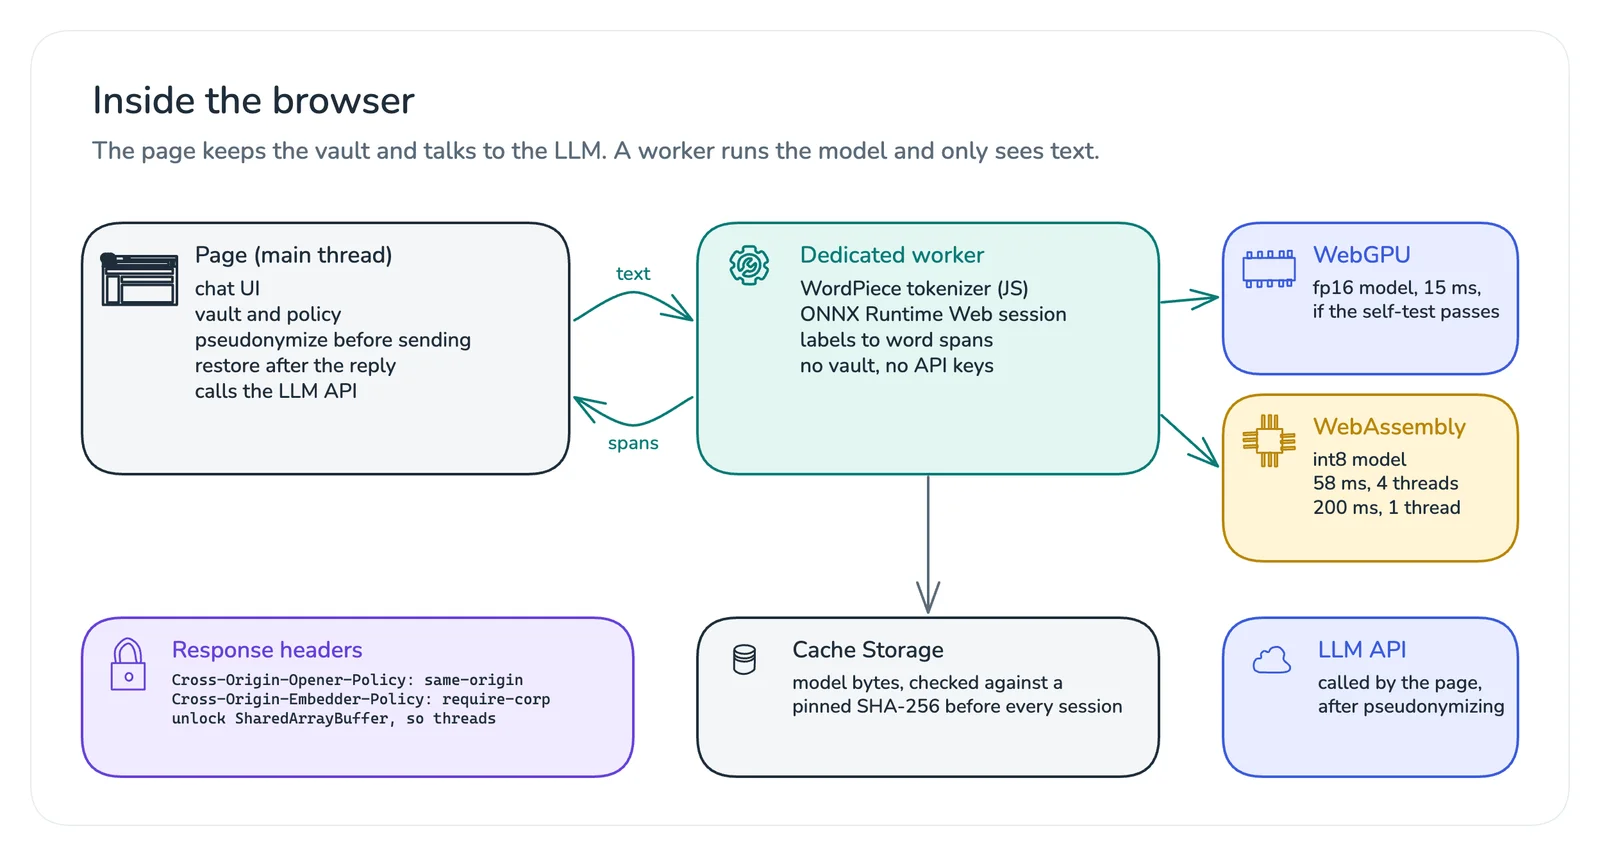Click the Cross-Origin-Embedder-Policy header line
1600x856 pixels.
pyautogui.click(x=360, y=699)
